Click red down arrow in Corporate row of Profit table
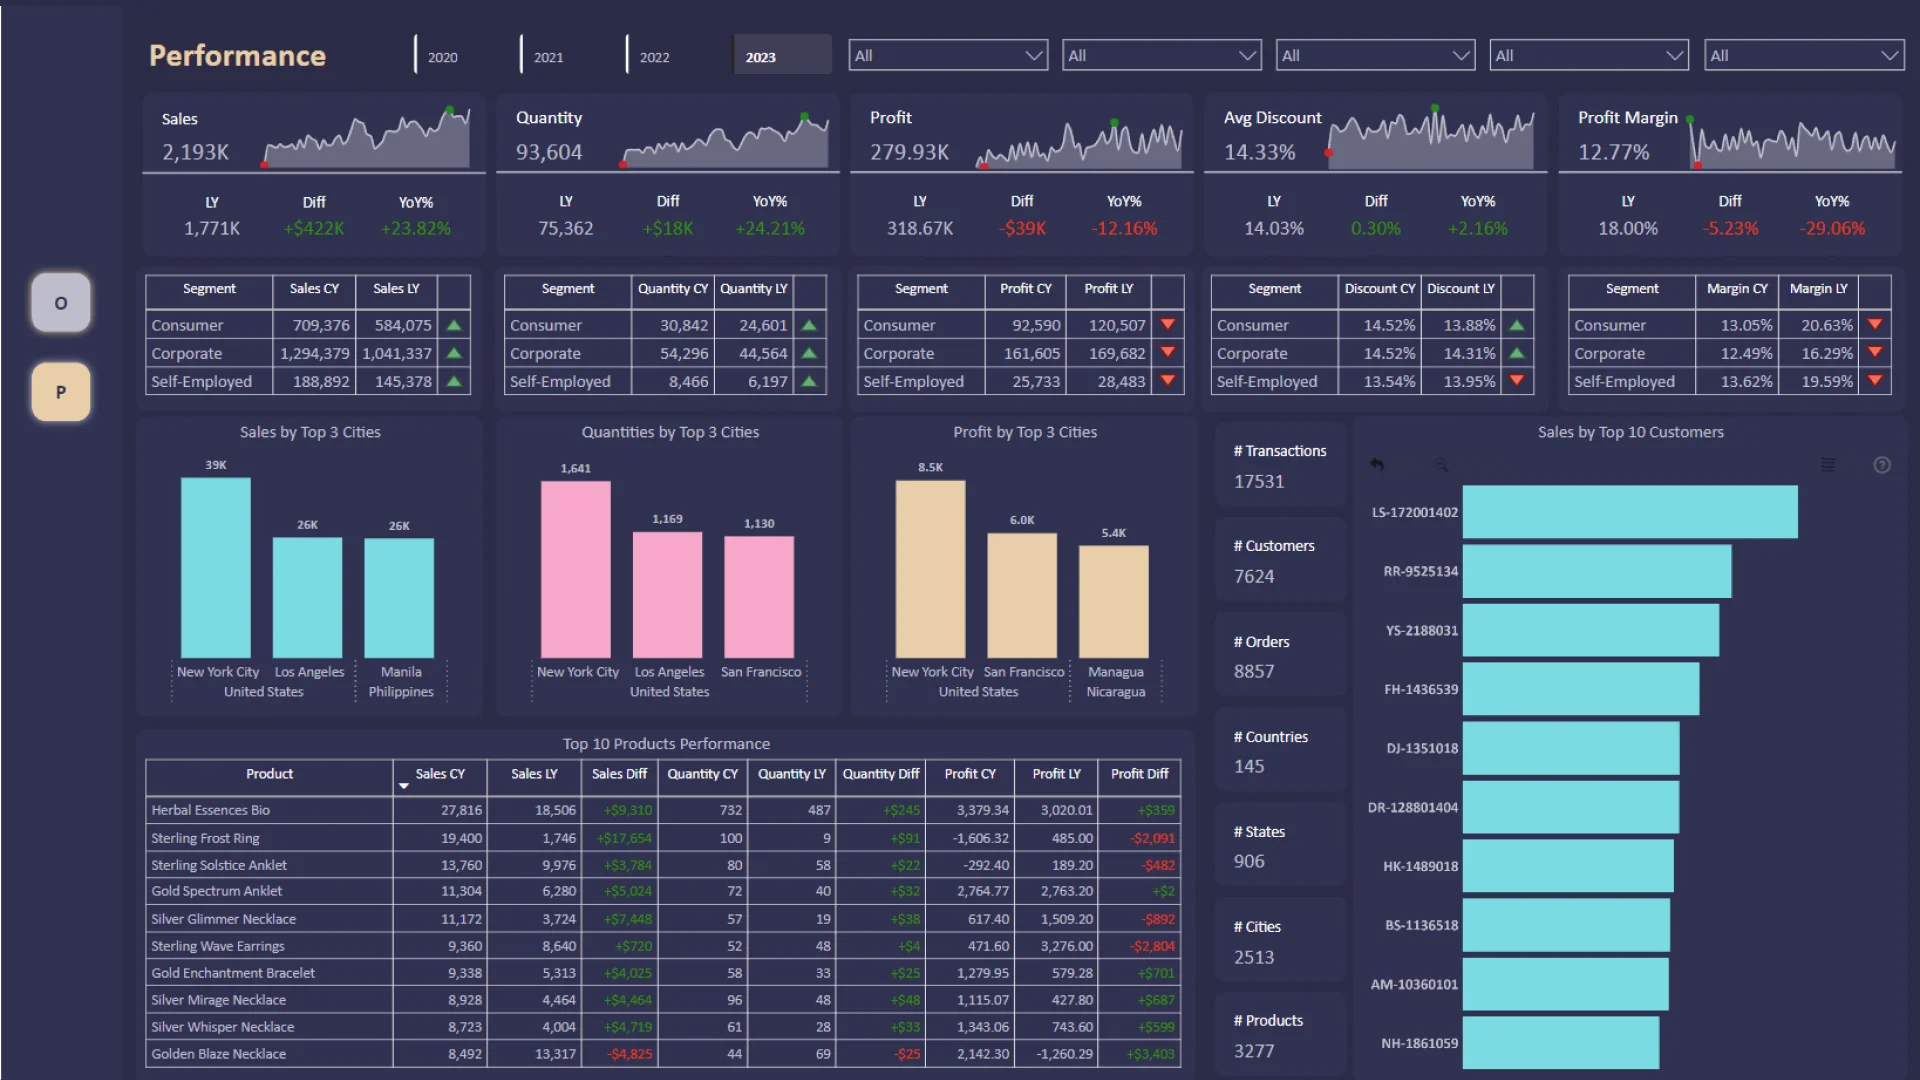Image resolution: width=1920 pixels, height=1080 pixels. pos(1167,352)
